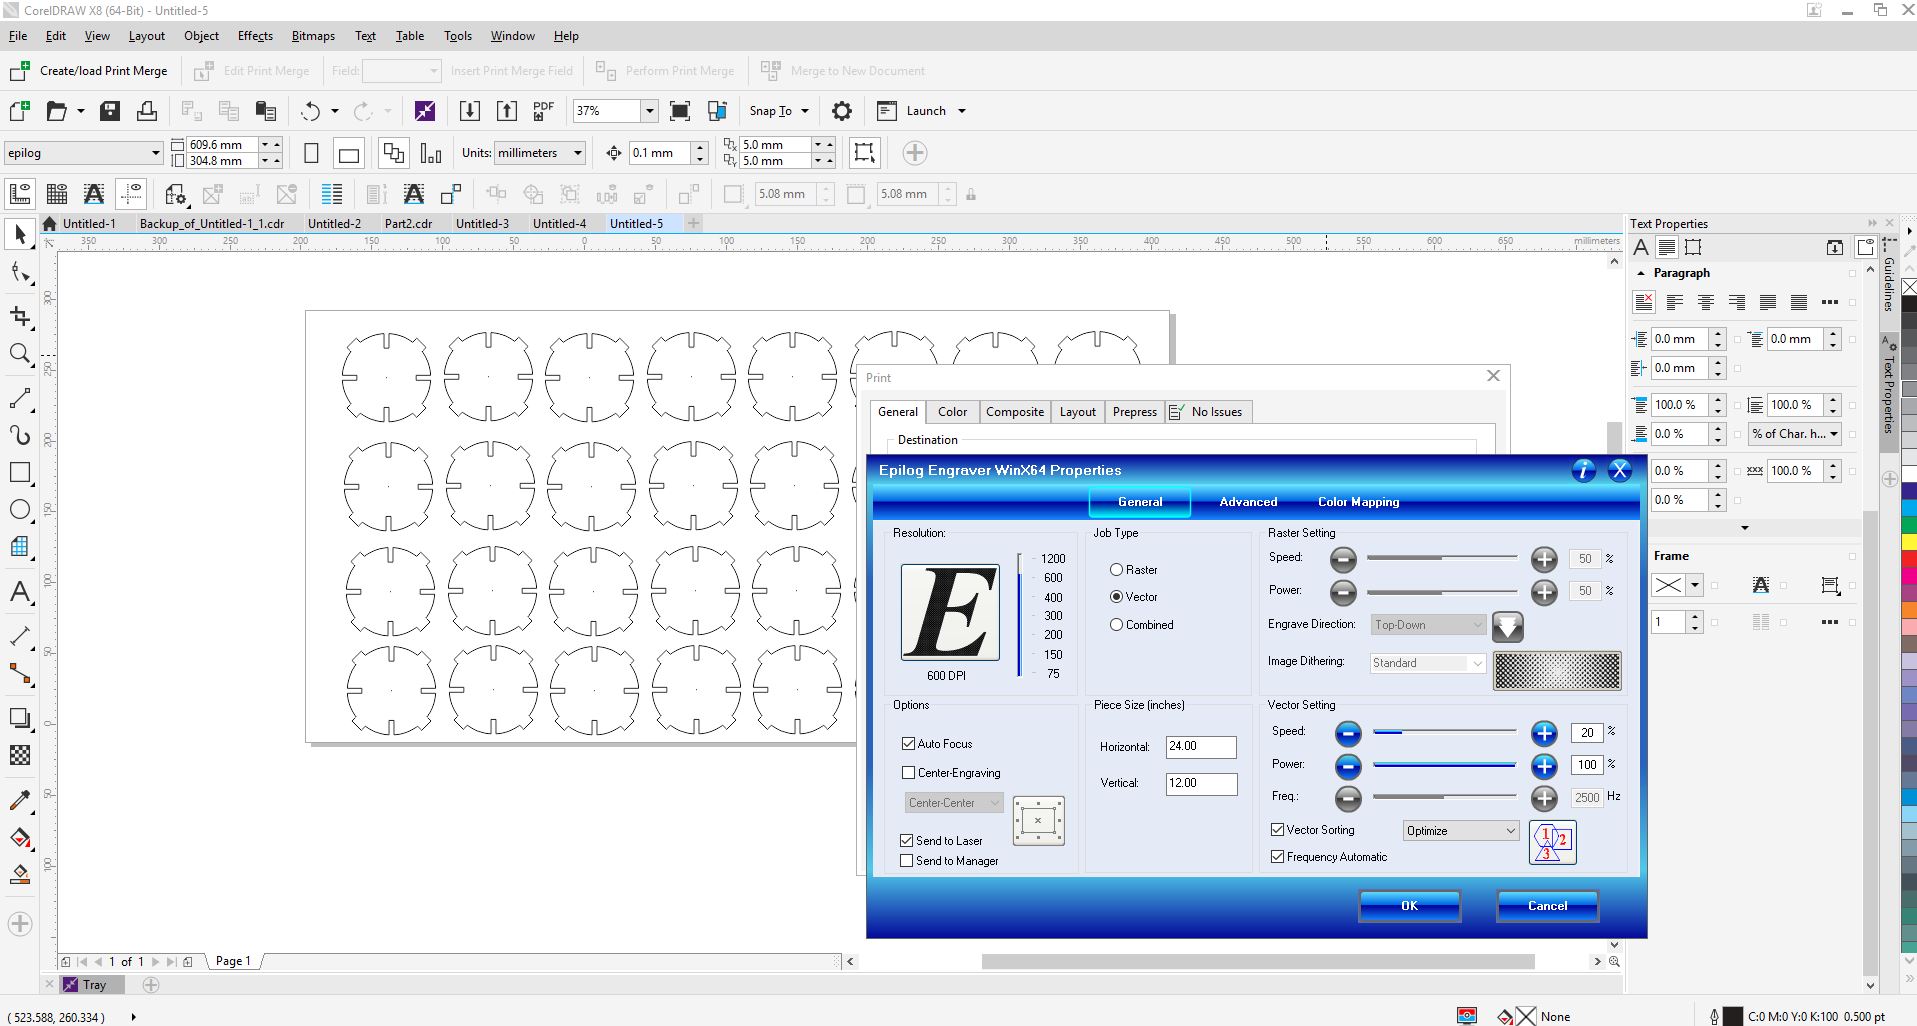Image resolution: width=1917 pixels, height=1026 pixels.
Task: Select the Drop Shadow tool
Action: coord(20,718)
